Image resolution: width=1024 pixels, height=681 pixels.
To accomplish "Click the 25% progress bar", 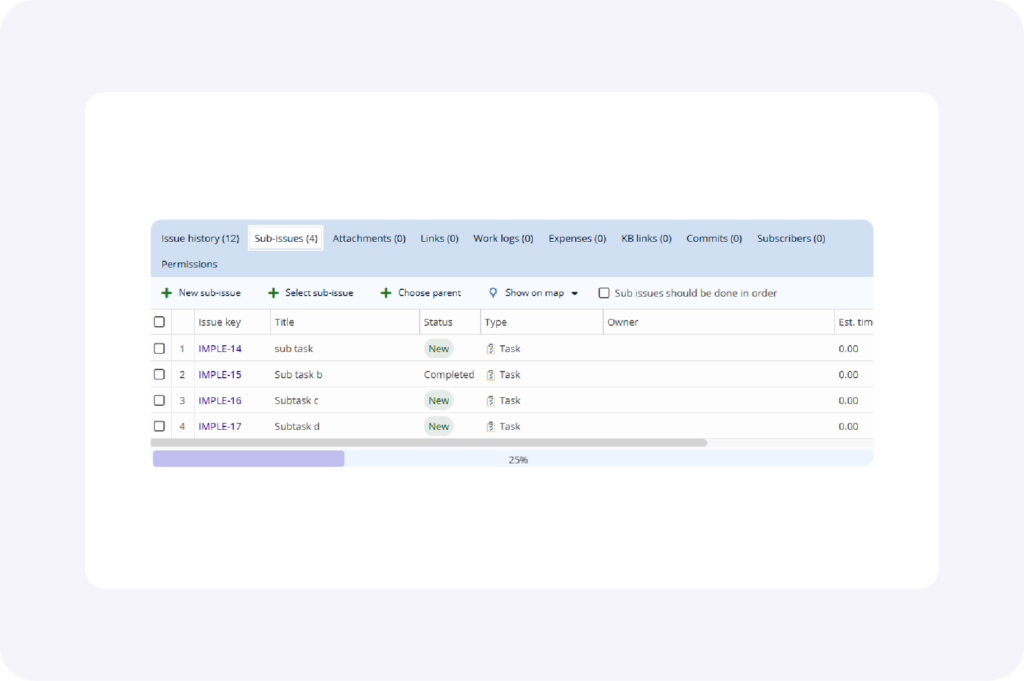I will point(513,459).
